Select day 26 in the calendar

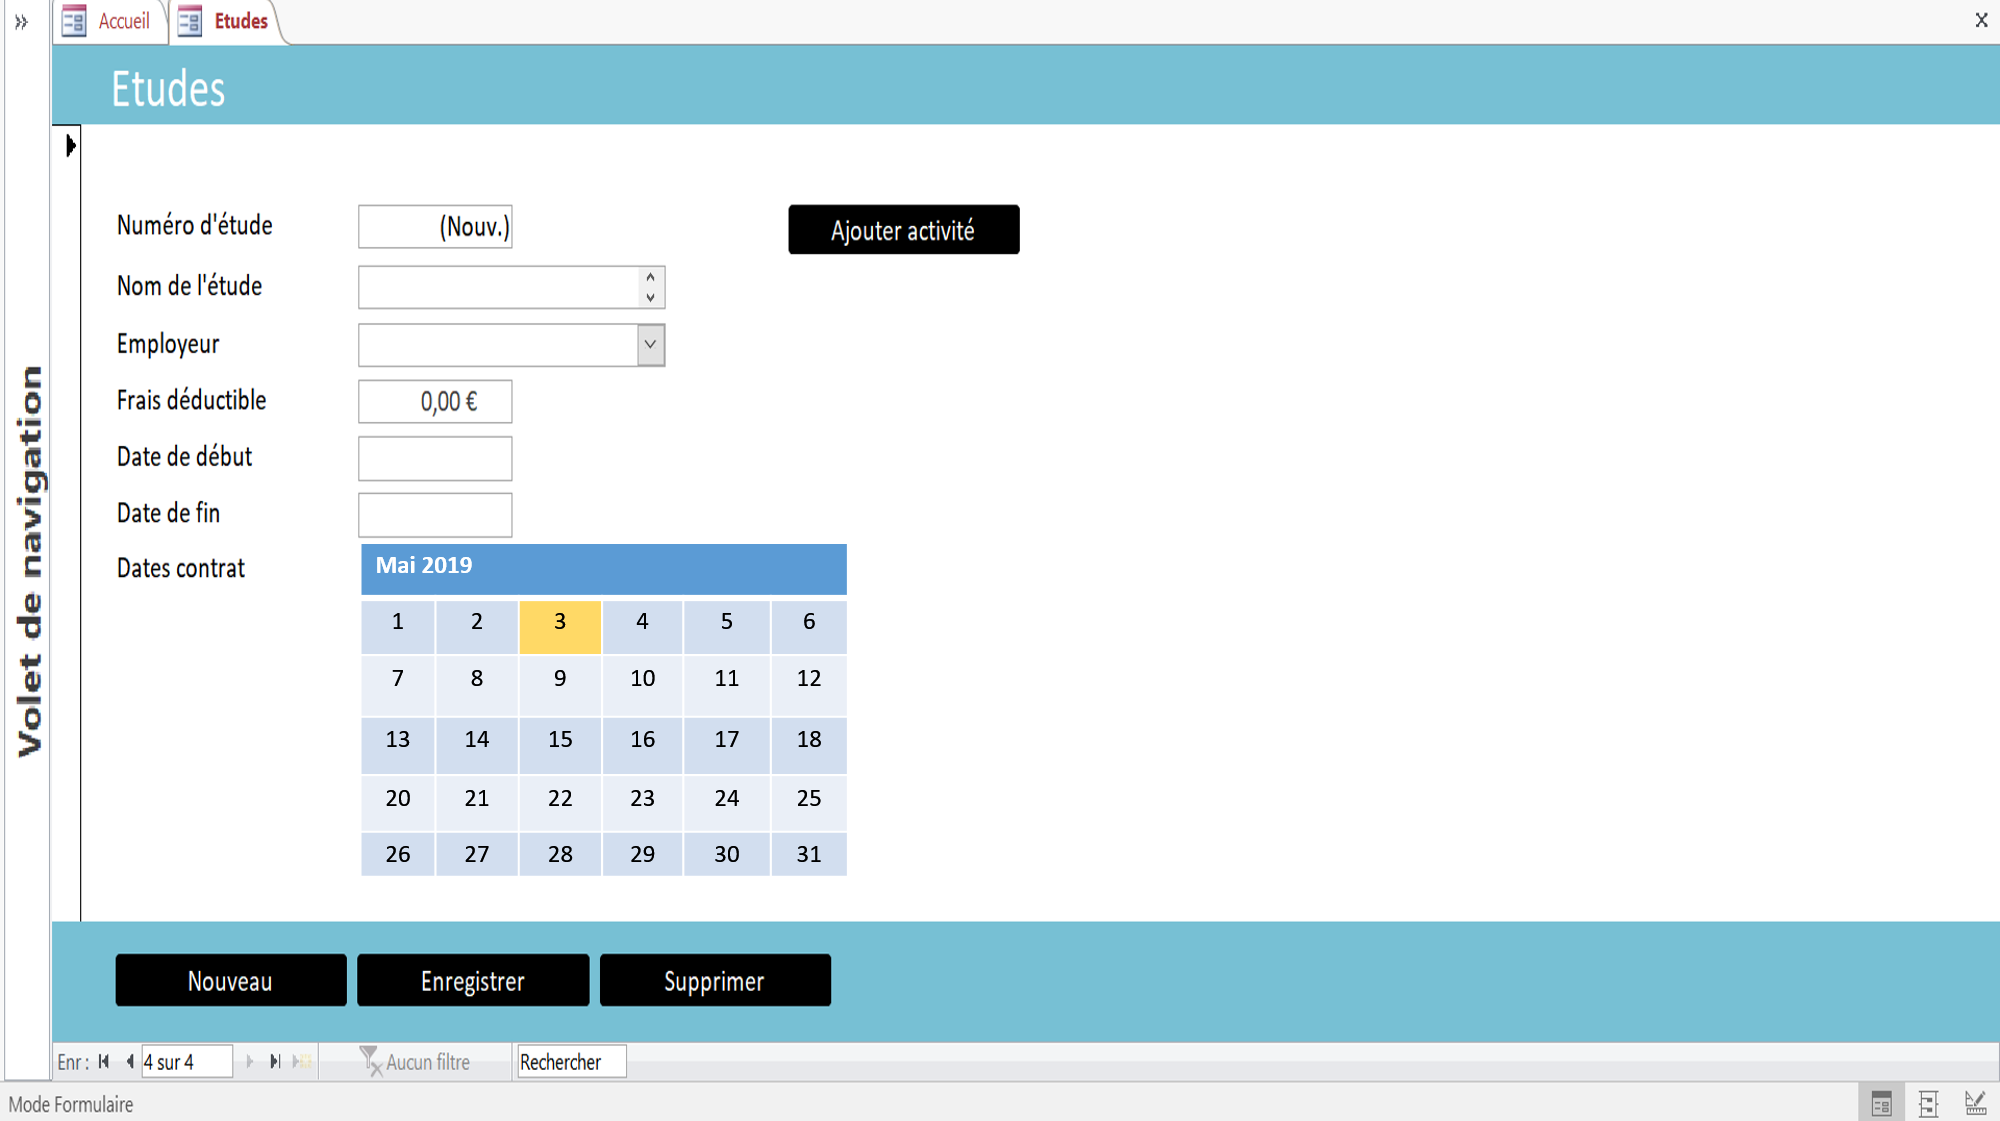[x=398, y=855]
